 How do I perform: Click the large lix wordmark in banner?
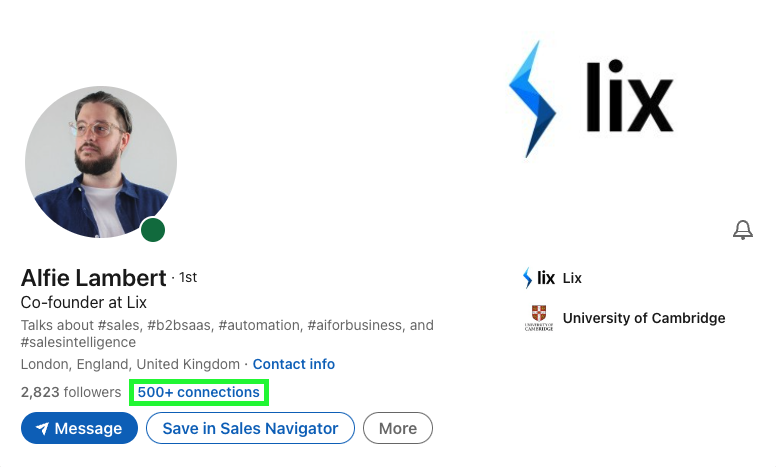click(x=628, y=97)
